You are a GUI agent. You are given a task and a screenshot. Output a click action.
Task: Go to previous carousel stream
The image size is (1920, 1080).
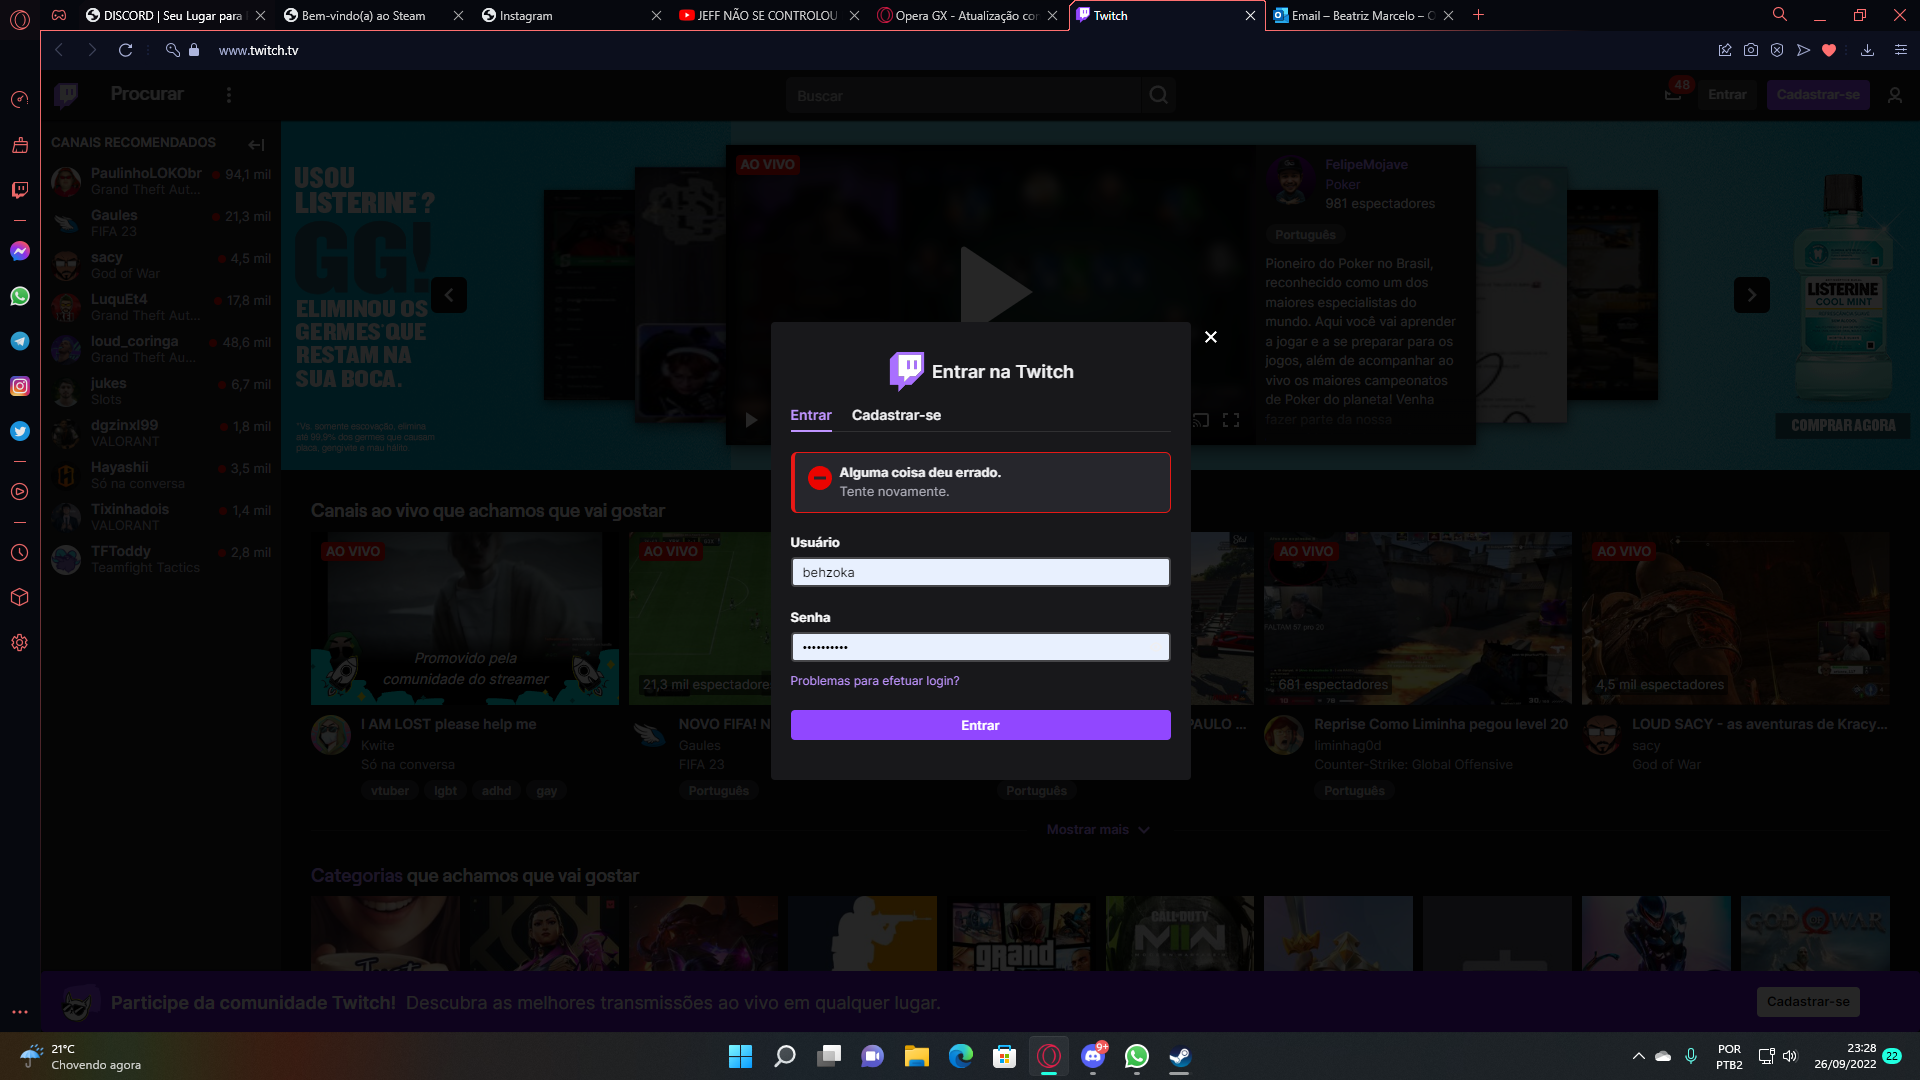click(x=449, y=295)
